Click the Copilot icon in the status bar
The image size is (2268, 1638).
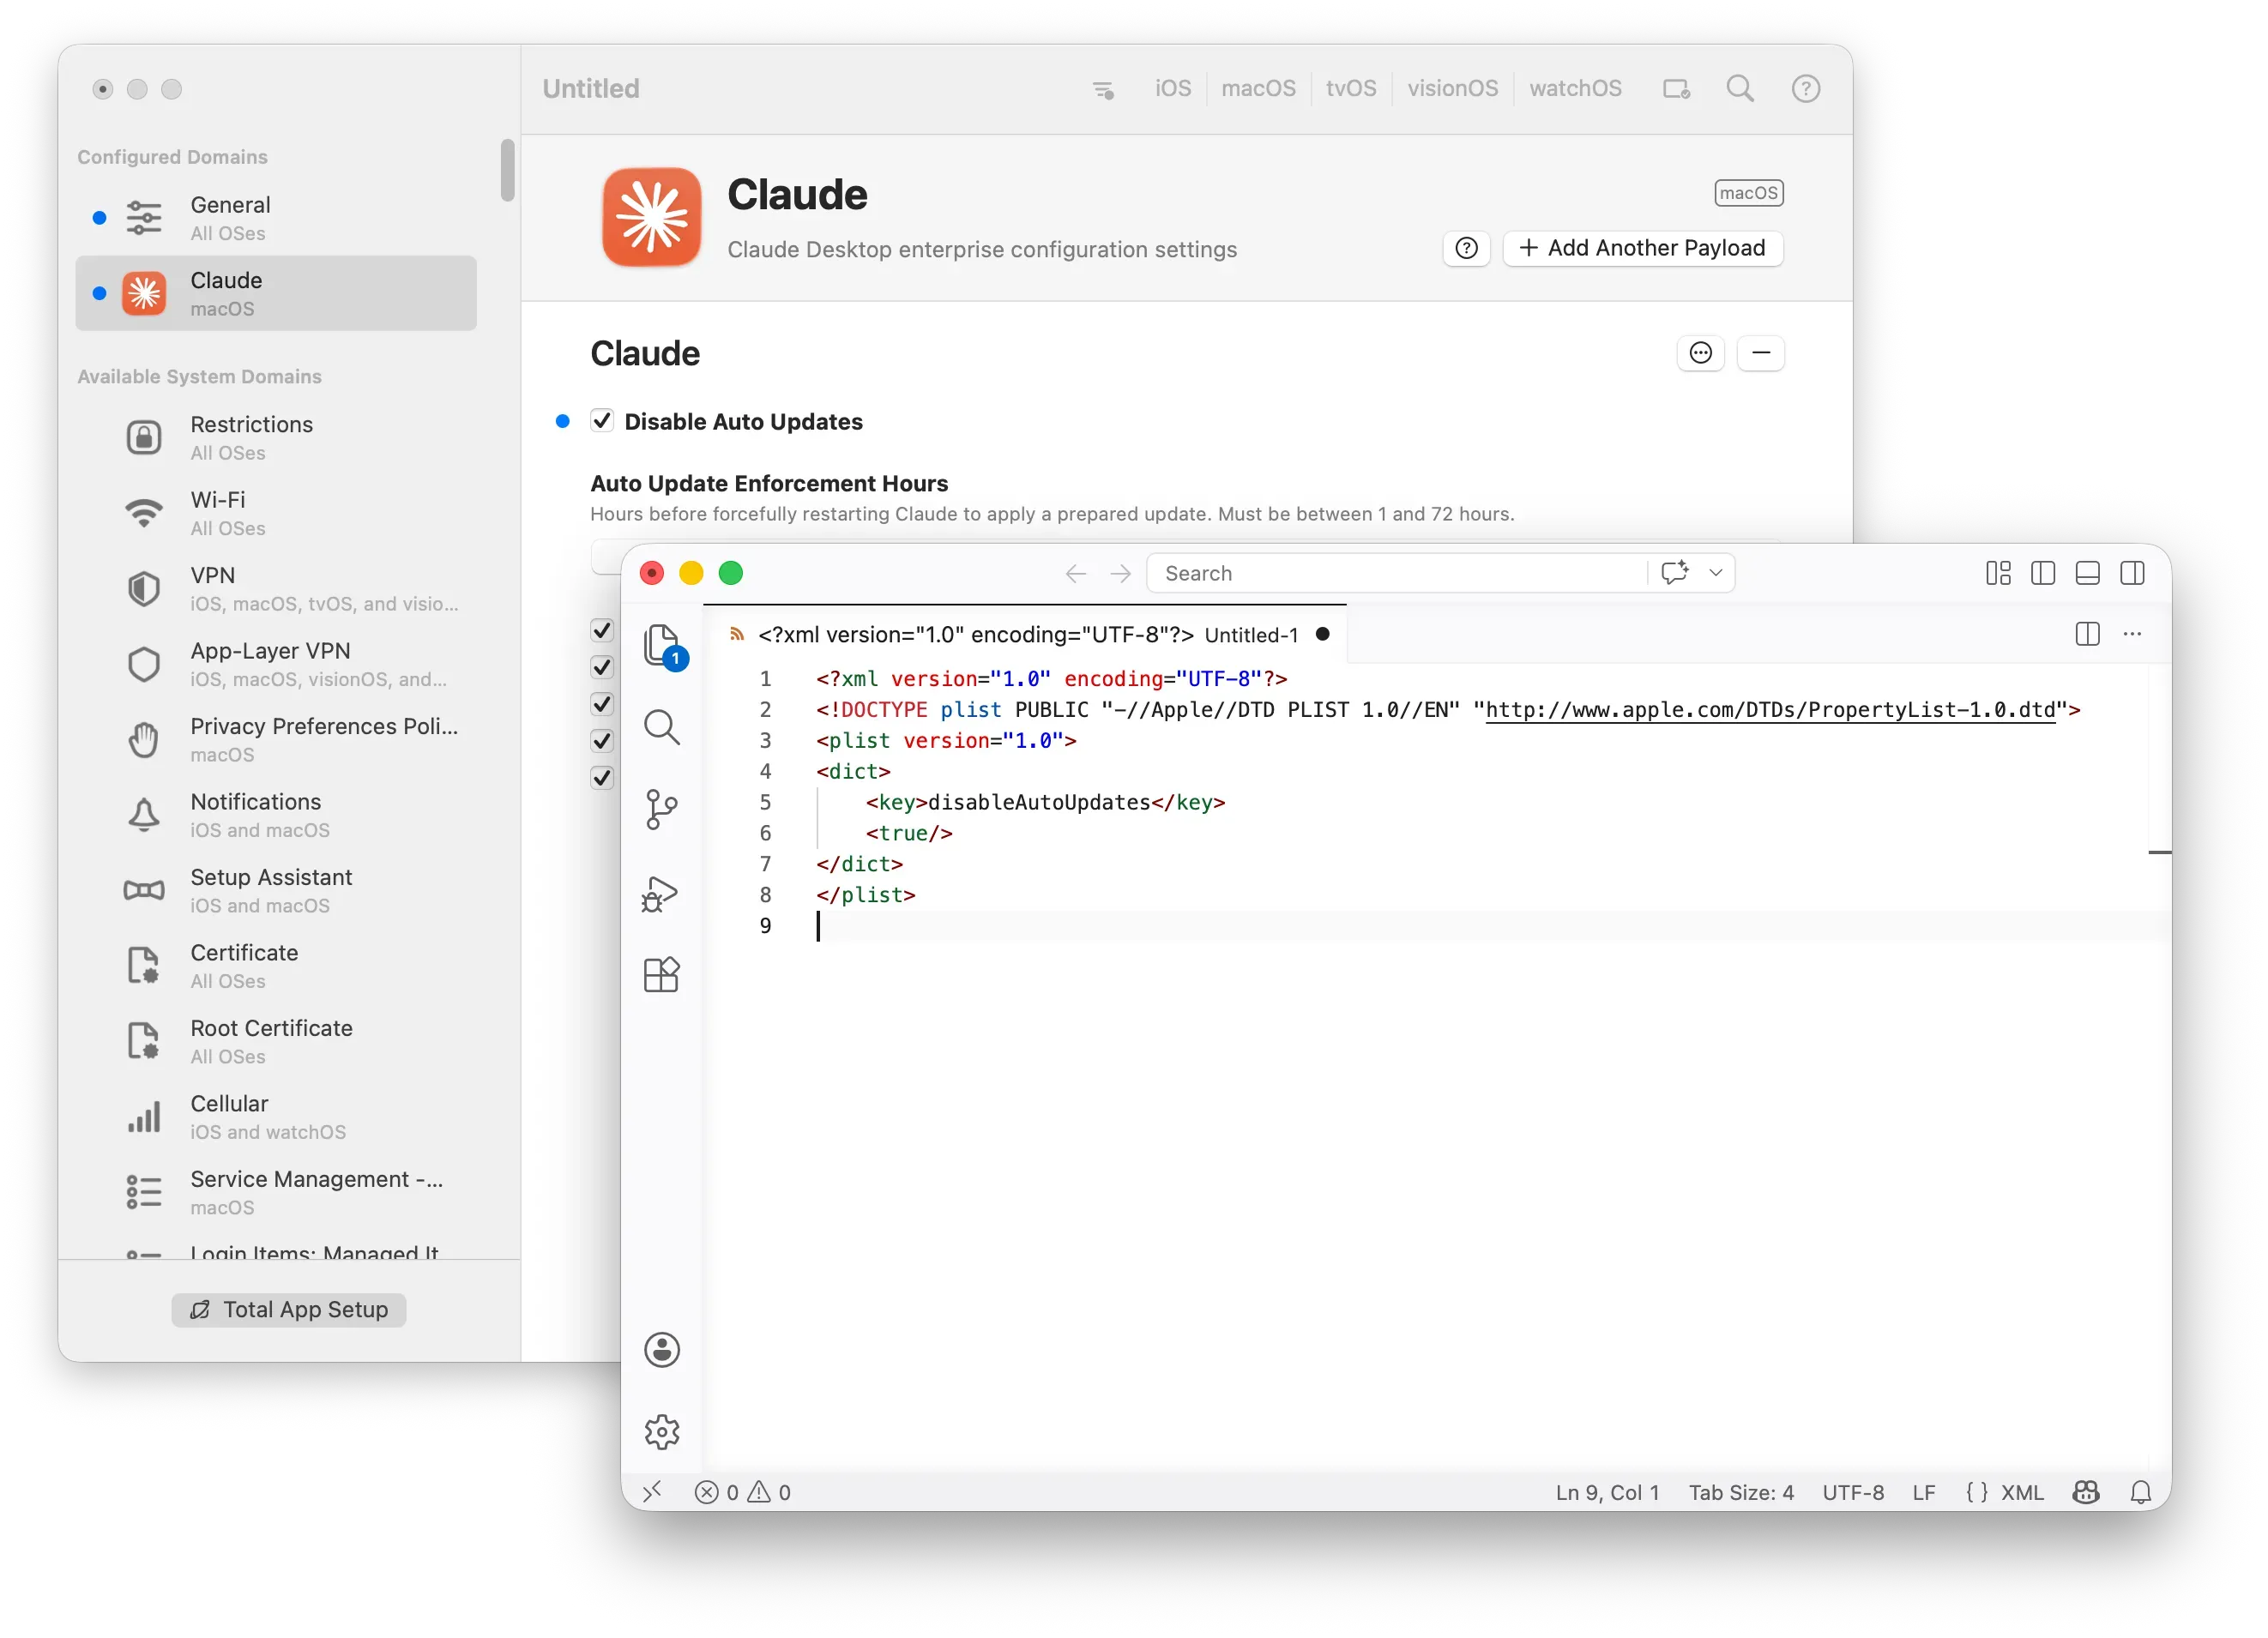(x=2086, y=1491)
